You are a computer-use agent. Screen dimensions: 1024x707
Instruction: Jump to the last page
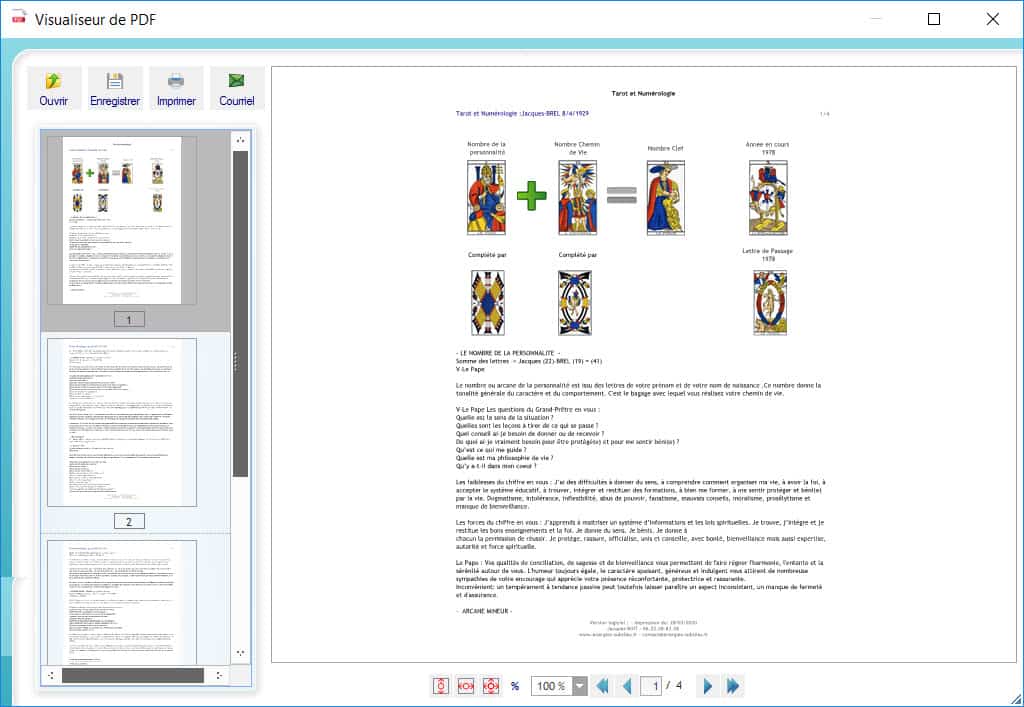(733, 685)
